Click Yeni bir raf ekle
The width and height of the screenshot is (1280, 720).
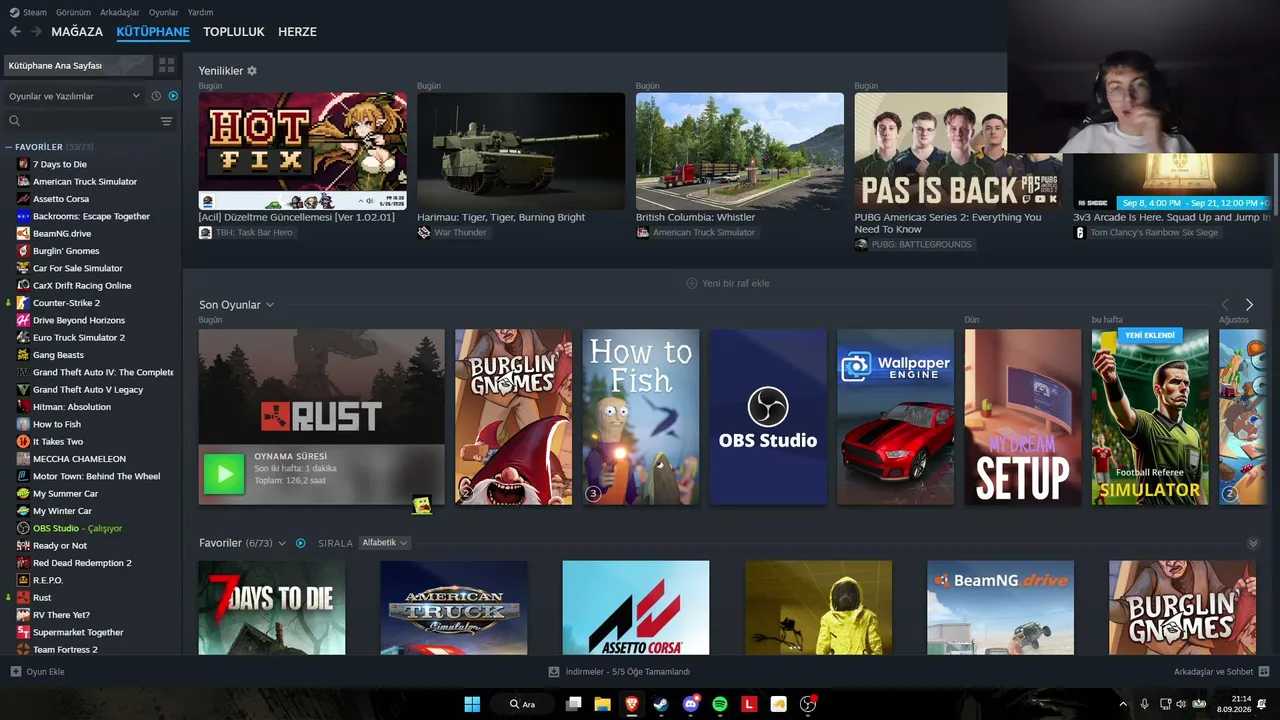tap(727, 283)
